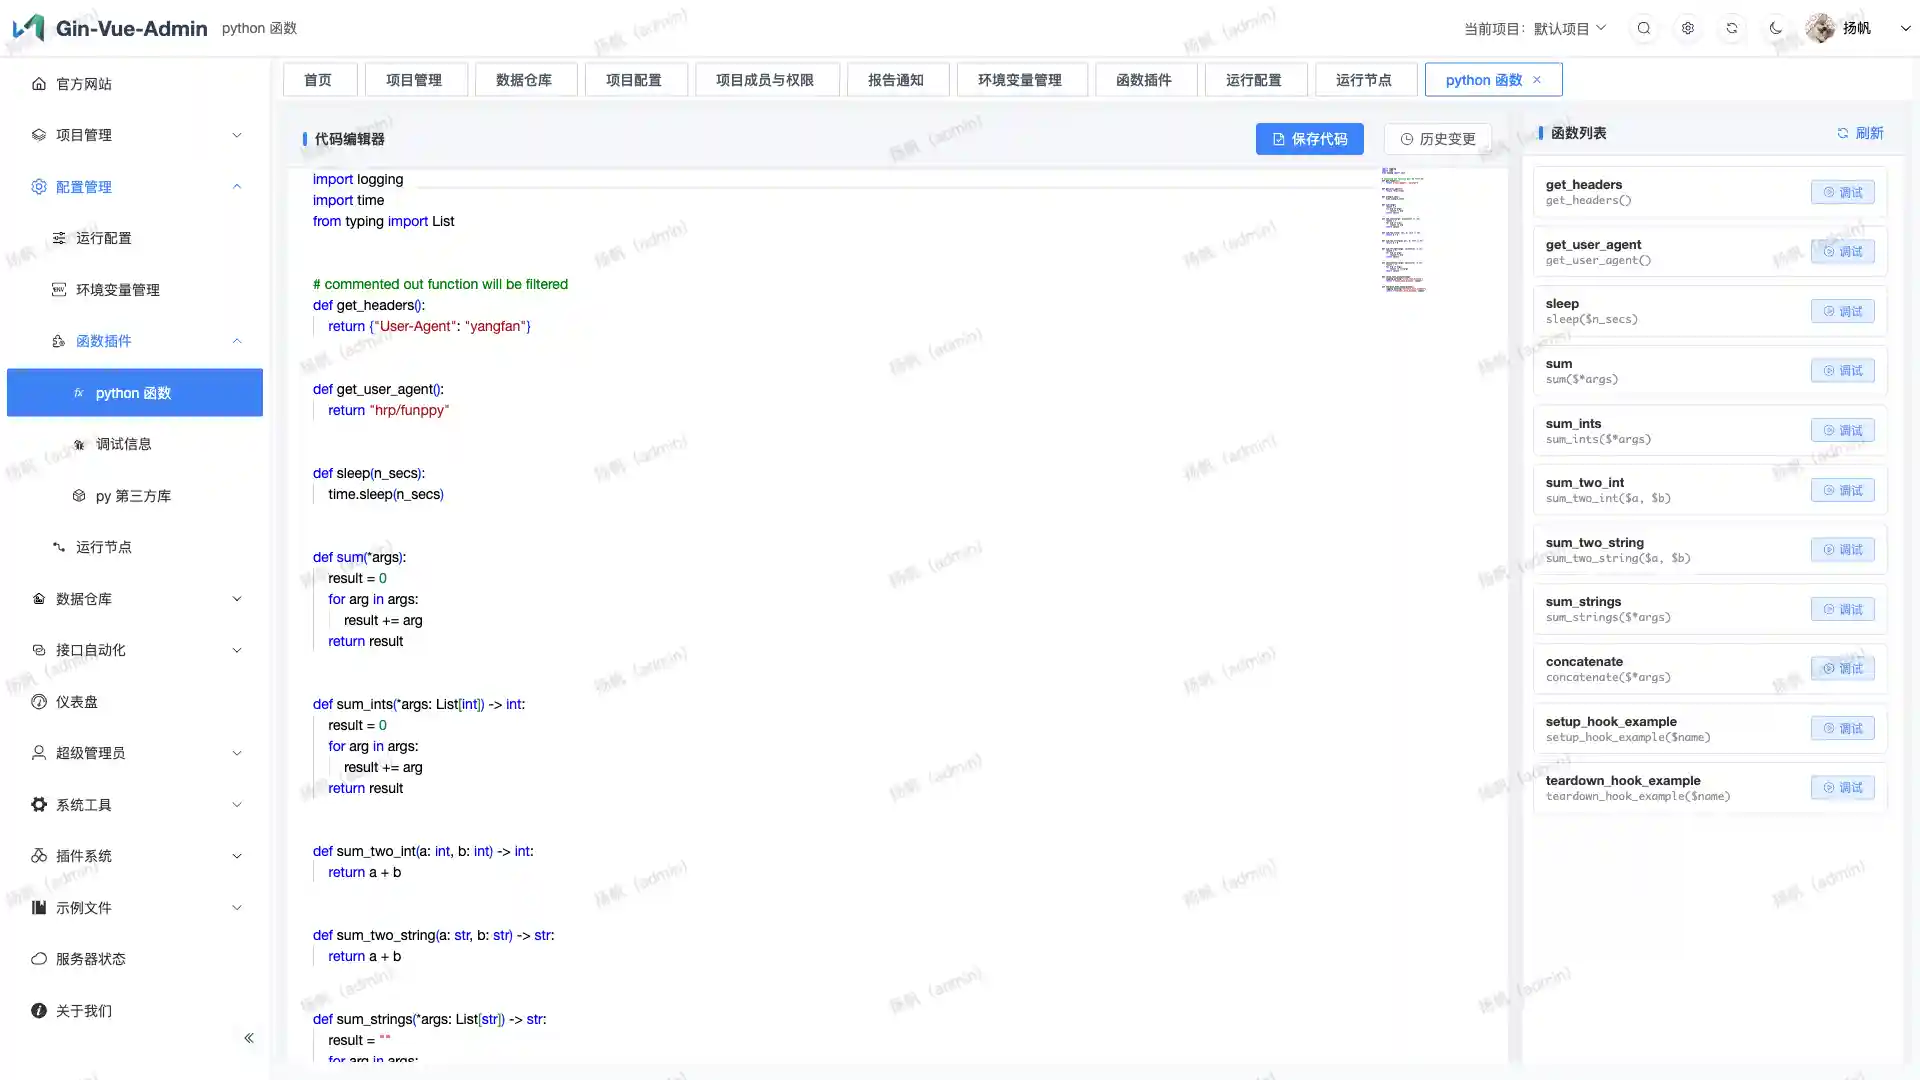The image size is (1920, 1080).
Task: Open settings gear icon in header
Action: (x=1688, y=28)
